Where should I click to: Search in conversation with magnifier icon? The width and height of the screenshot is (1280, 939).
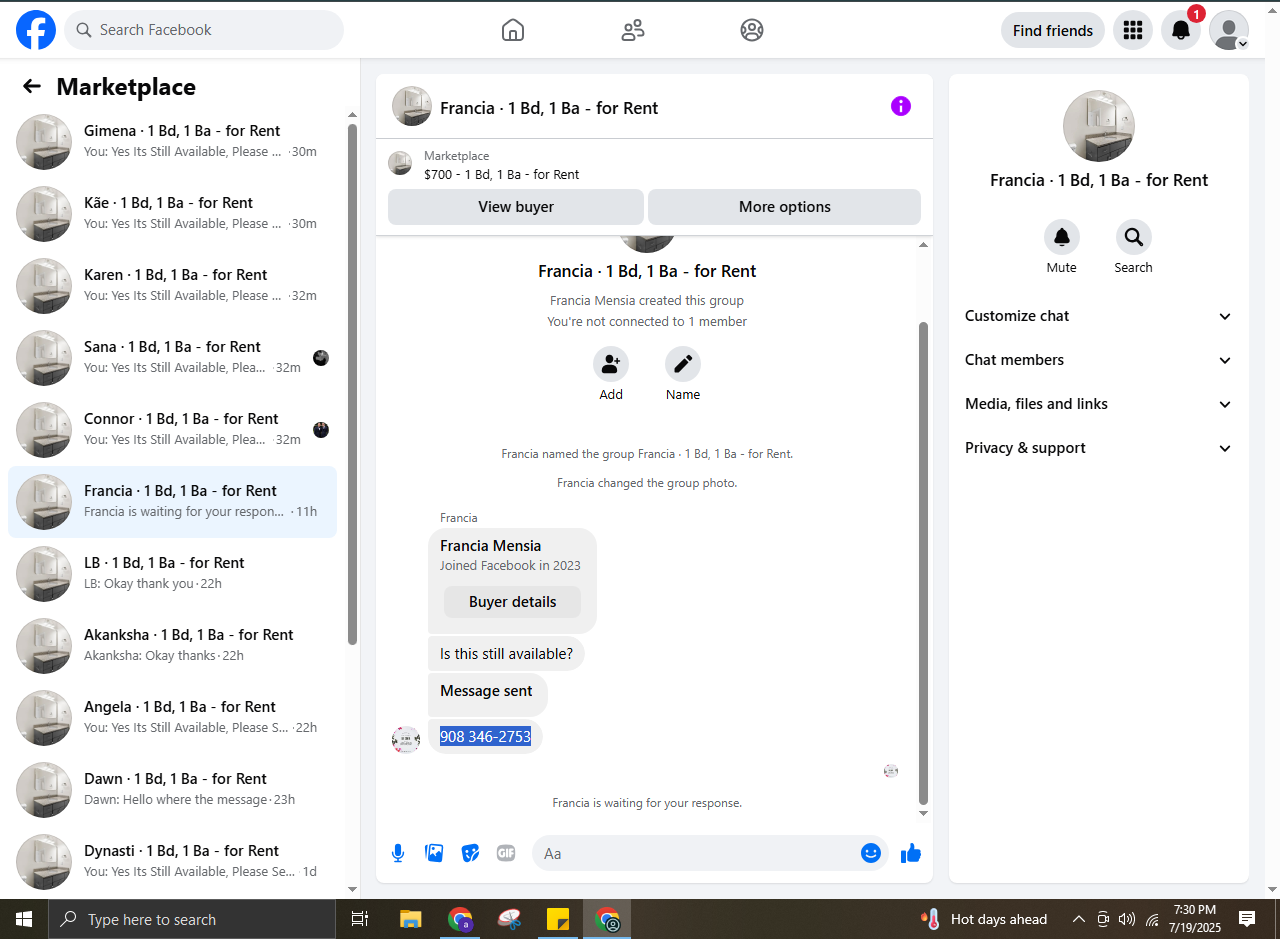(x=1134, y=237)
